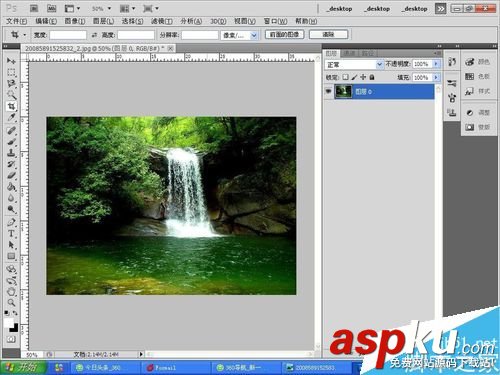Select the Lasso tool
This screenshot has width=500, height=375.
(11, 83)
